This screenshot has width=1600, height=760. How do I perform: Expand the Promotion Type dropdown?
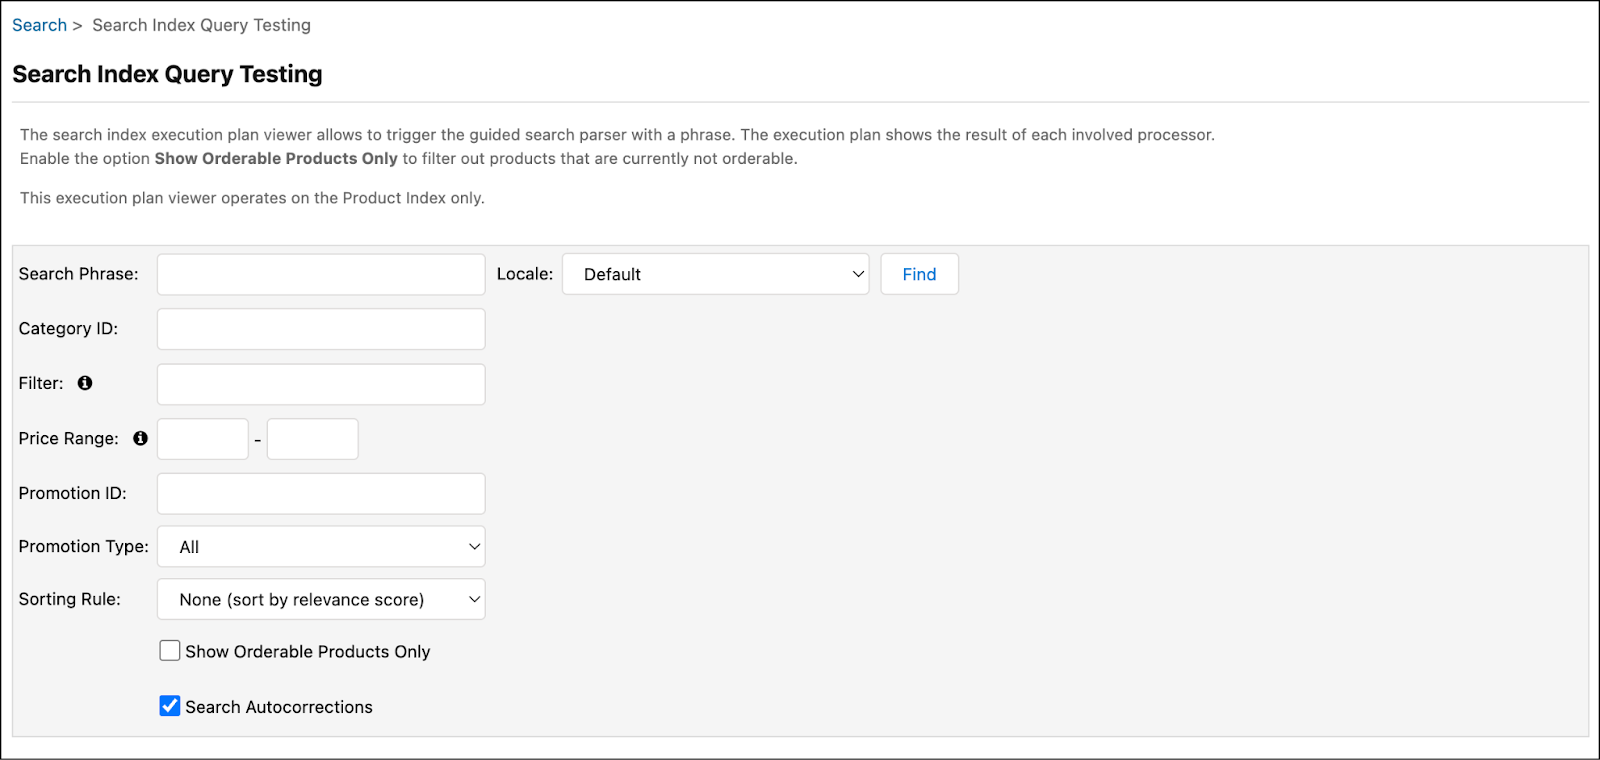pos(321,547)
